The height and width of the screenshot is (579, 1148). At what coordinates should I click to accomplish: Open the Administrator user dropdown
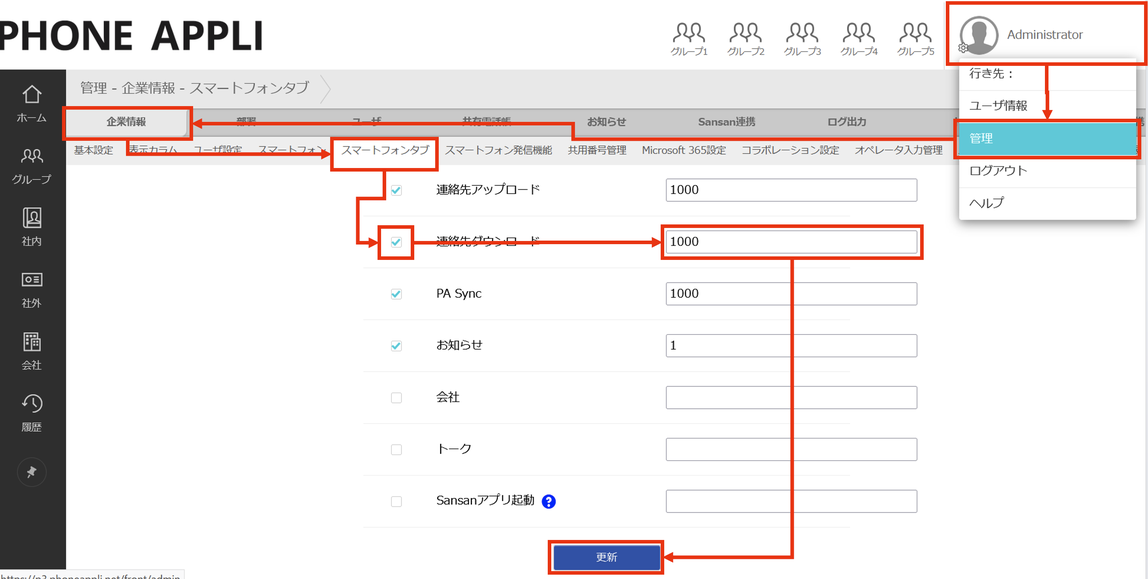(1045, 34)
